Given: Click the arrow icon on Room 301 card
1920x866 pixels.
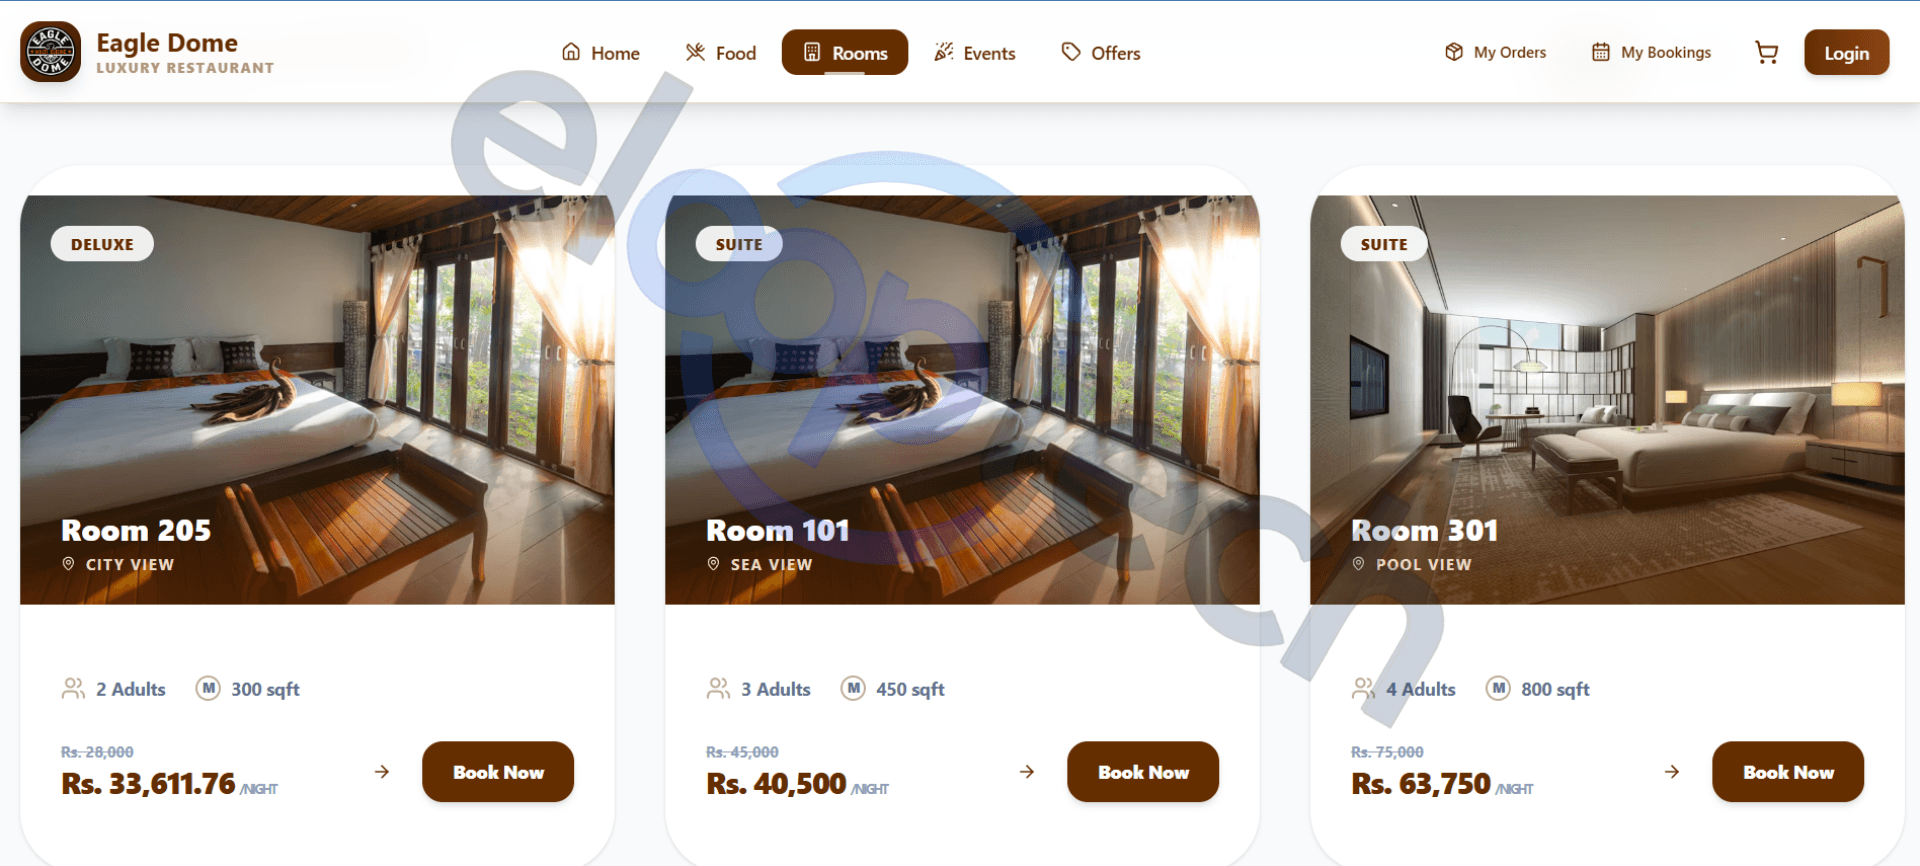Looking at the screenshot, I should pos(1672,772).
